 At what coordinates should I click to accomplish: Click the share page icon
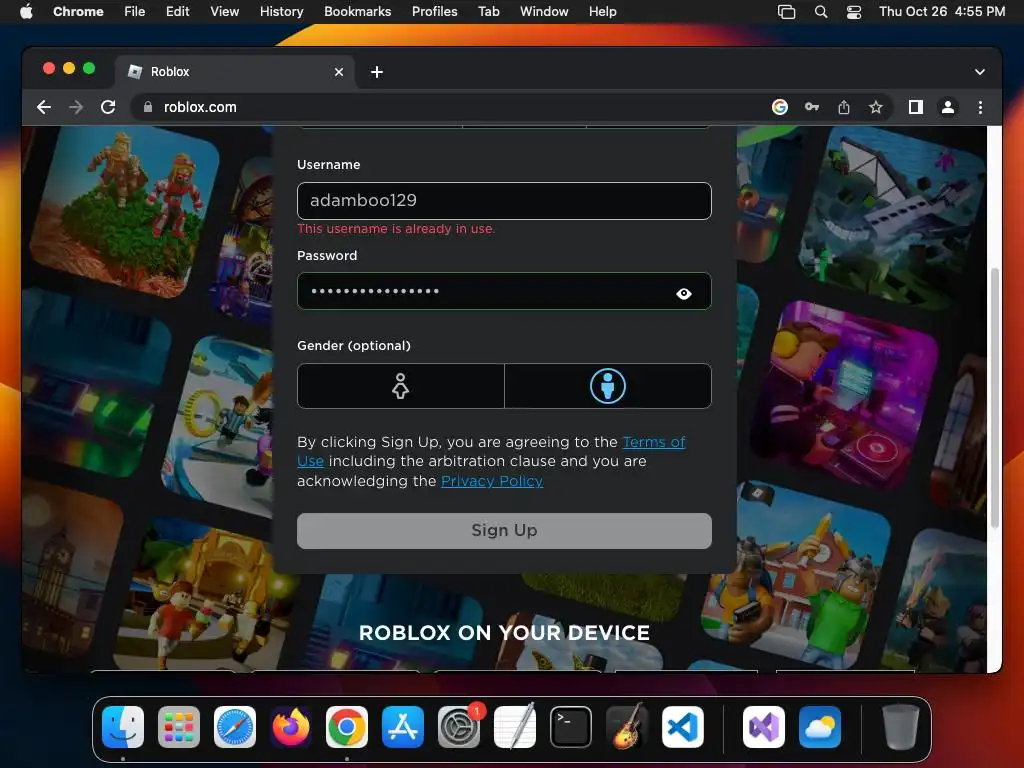pos(844,107)
